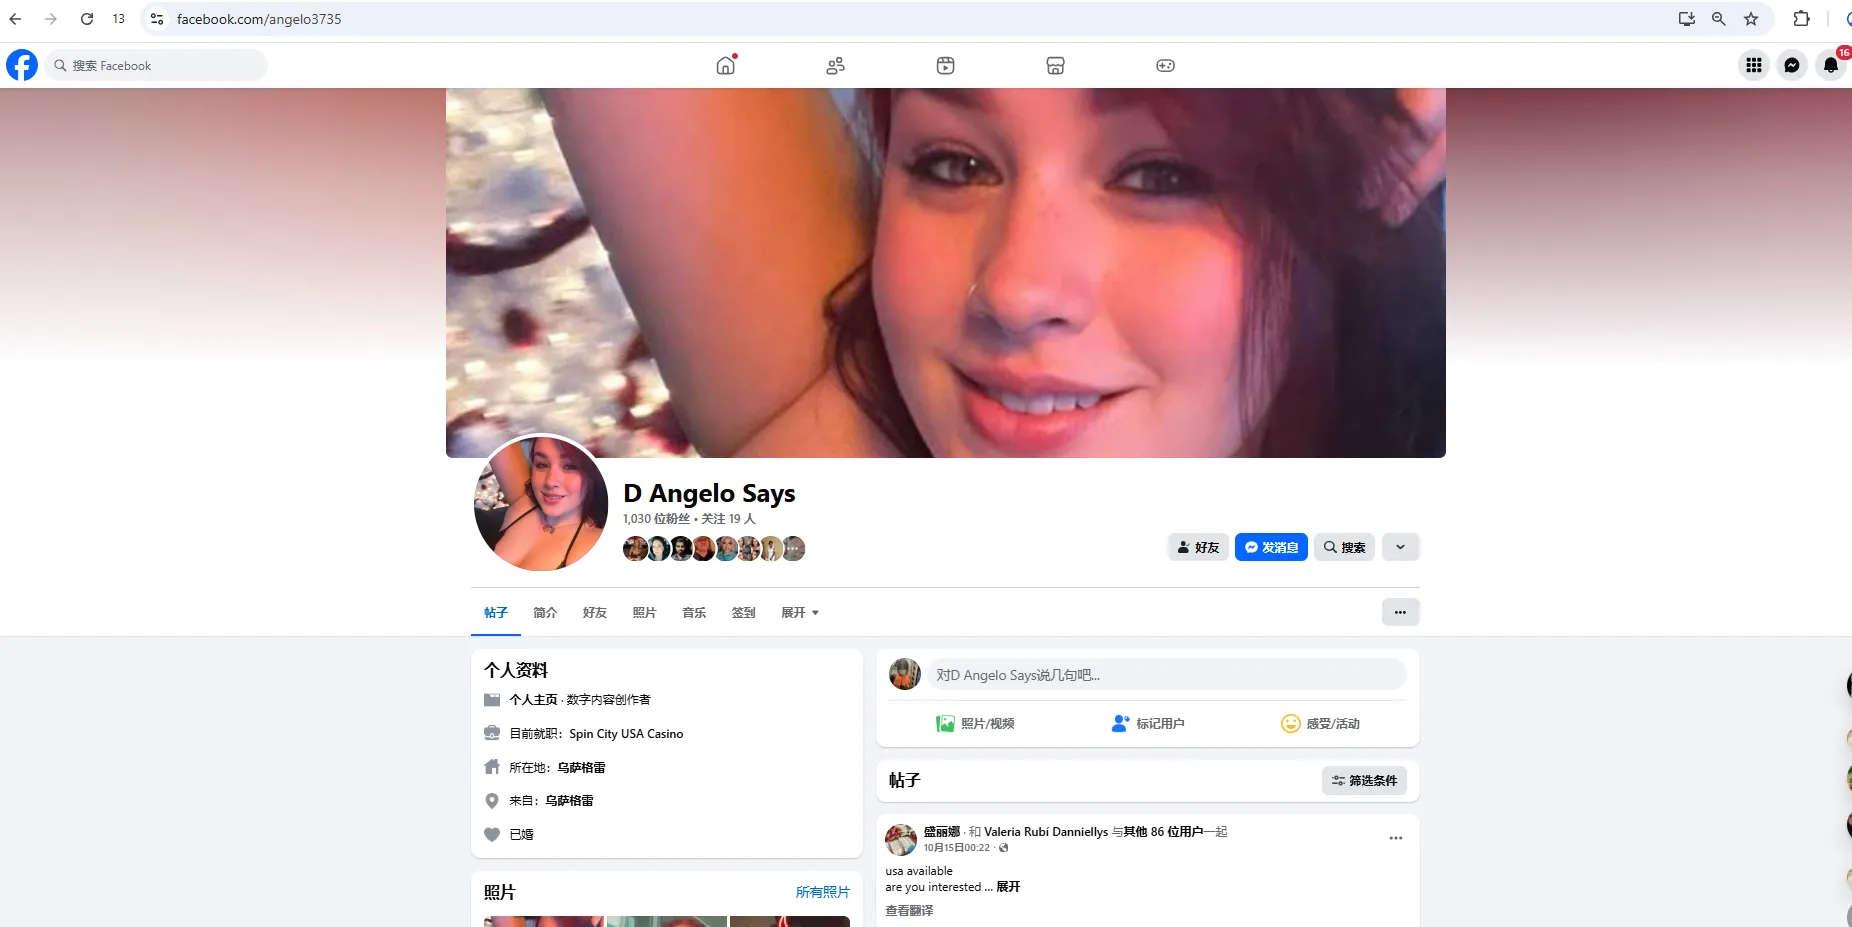The width and height of the screenshot is (1852, 927).
Task: Open 盛丽娜 post author name link
Action: coord(942,831)
